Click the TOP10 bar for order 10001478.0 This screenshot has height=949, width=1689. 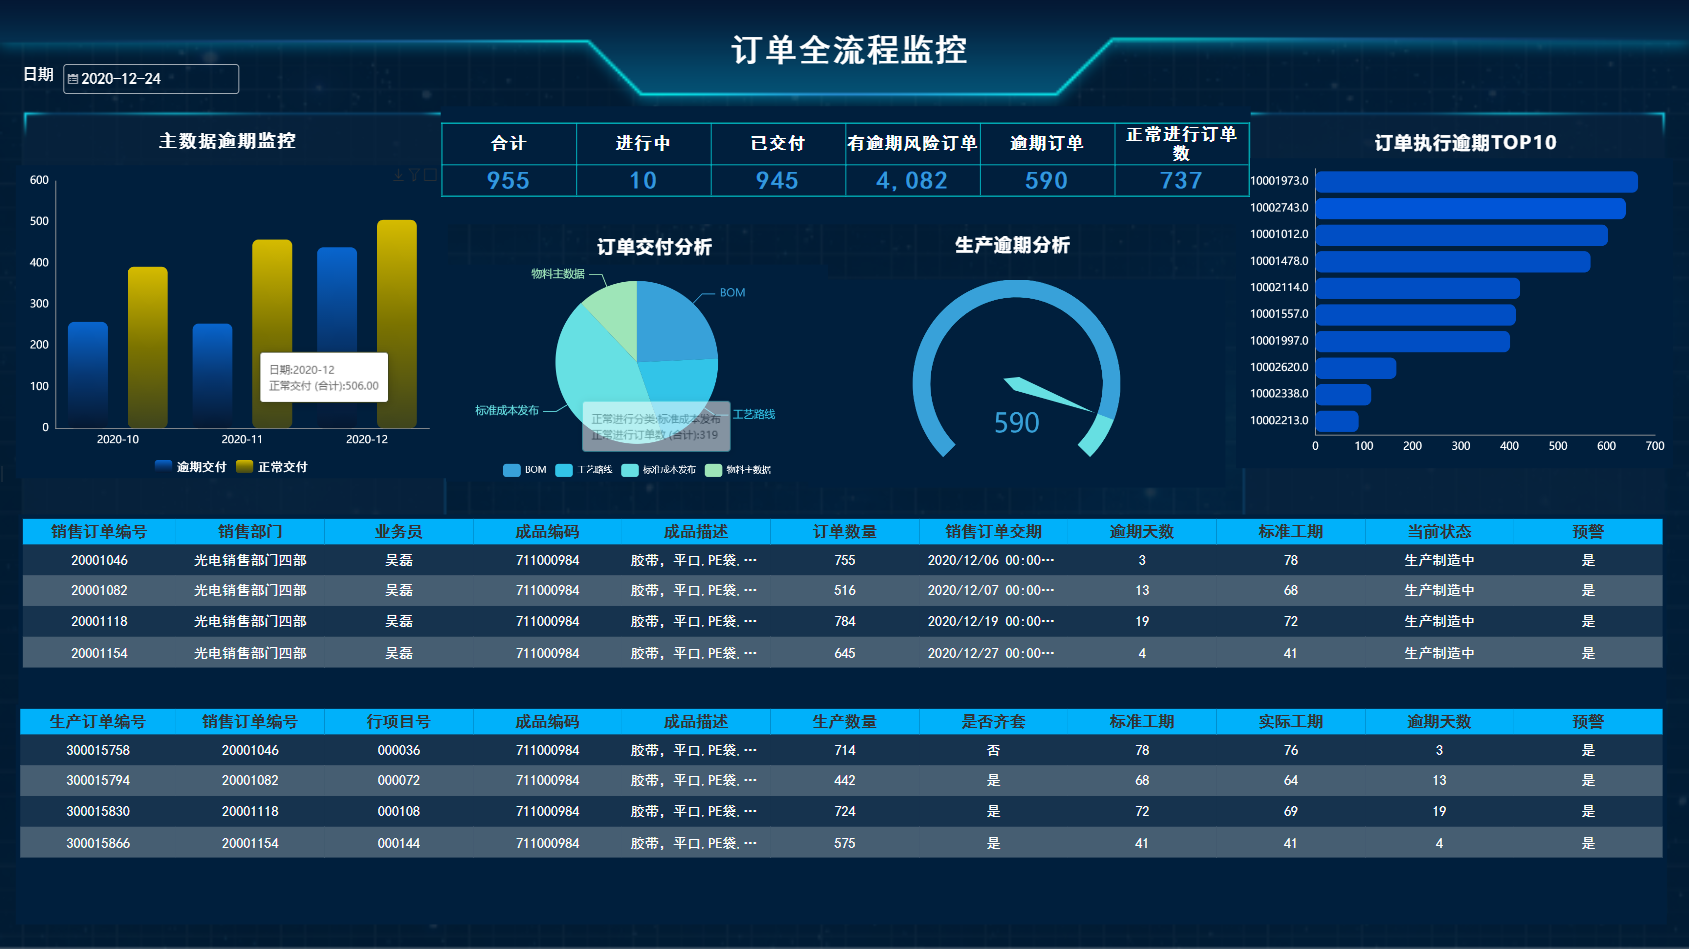1453,262
